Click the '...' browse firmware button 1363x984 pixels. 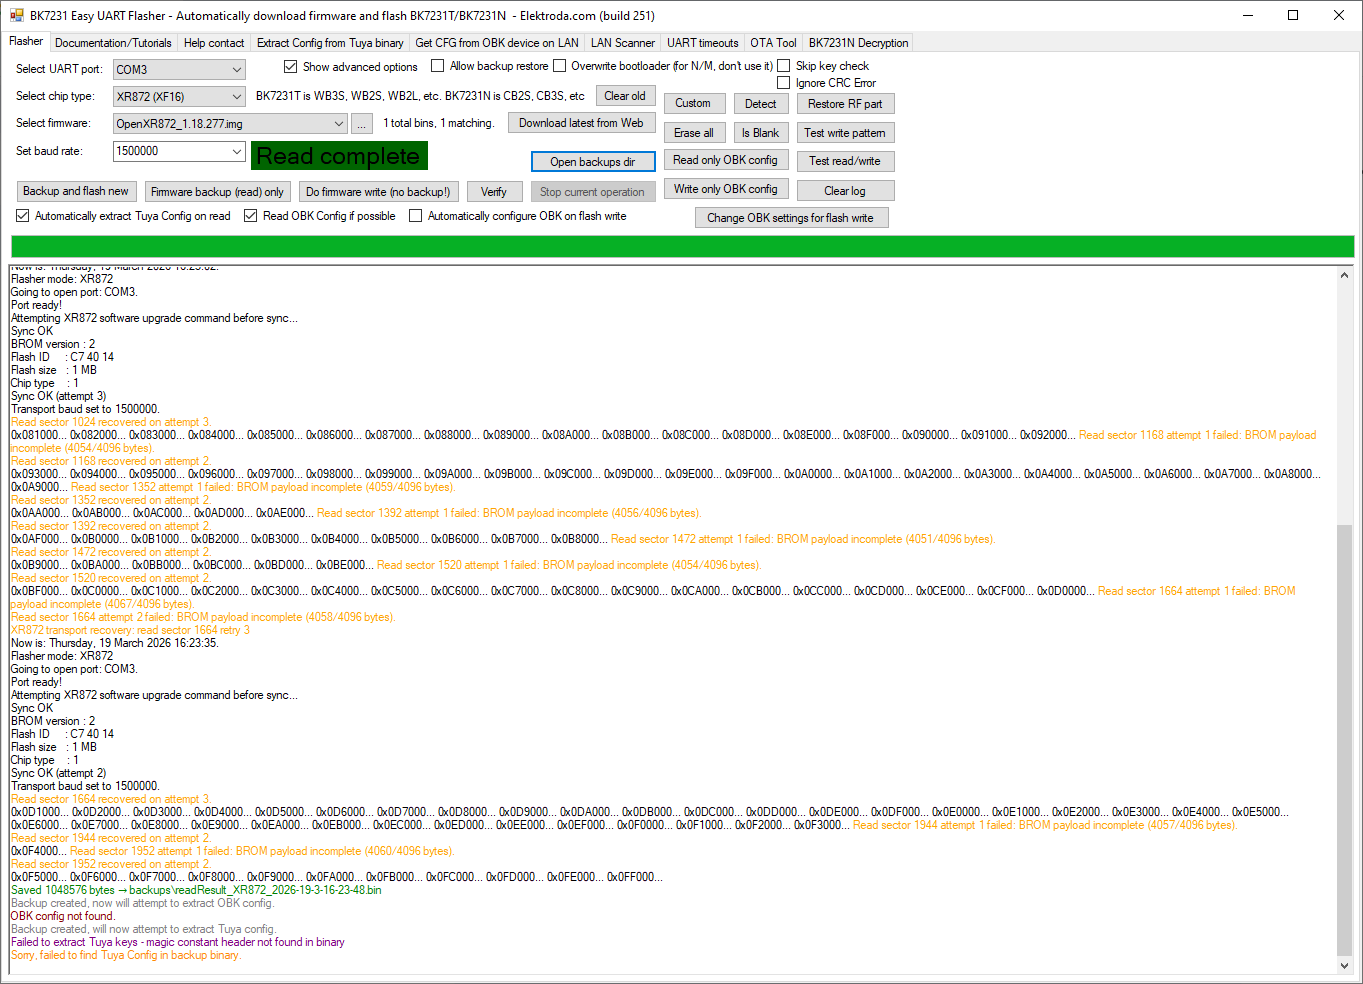coord(362,124)
